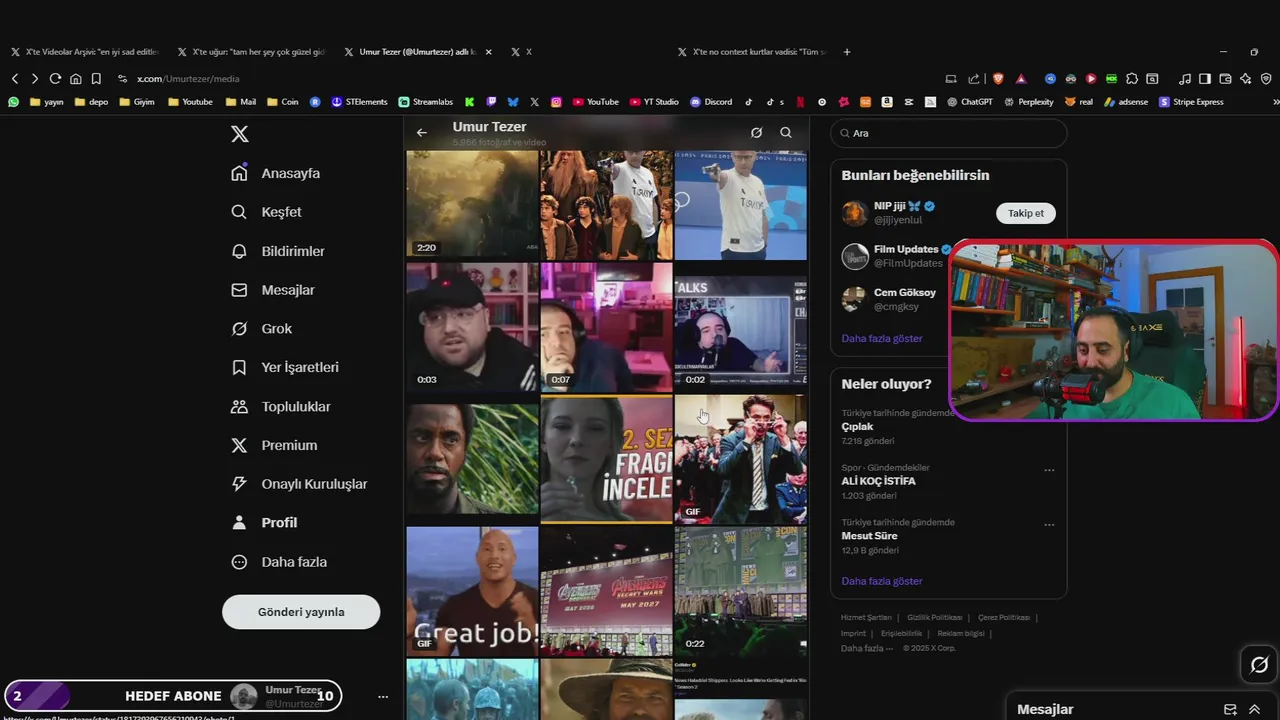
Task: Click the floating Grok button
Action: tap(1259, 665)
